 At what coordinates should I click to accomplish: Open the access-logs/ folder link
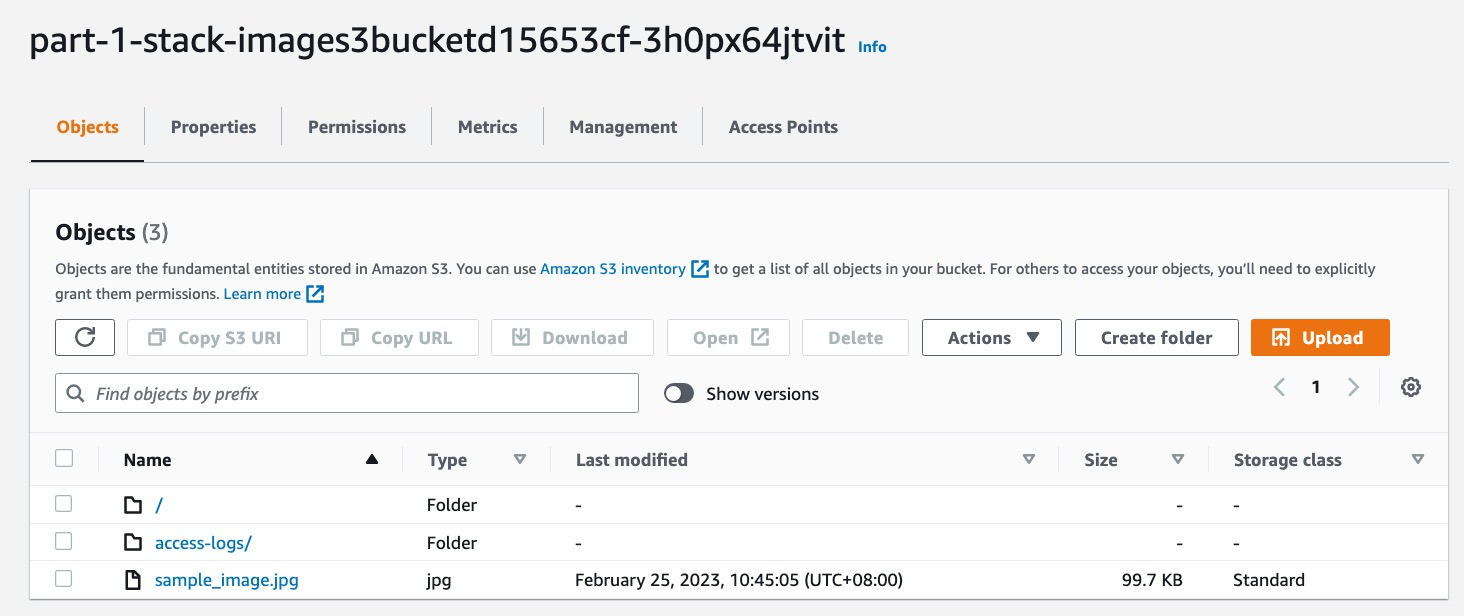point(203,543)
